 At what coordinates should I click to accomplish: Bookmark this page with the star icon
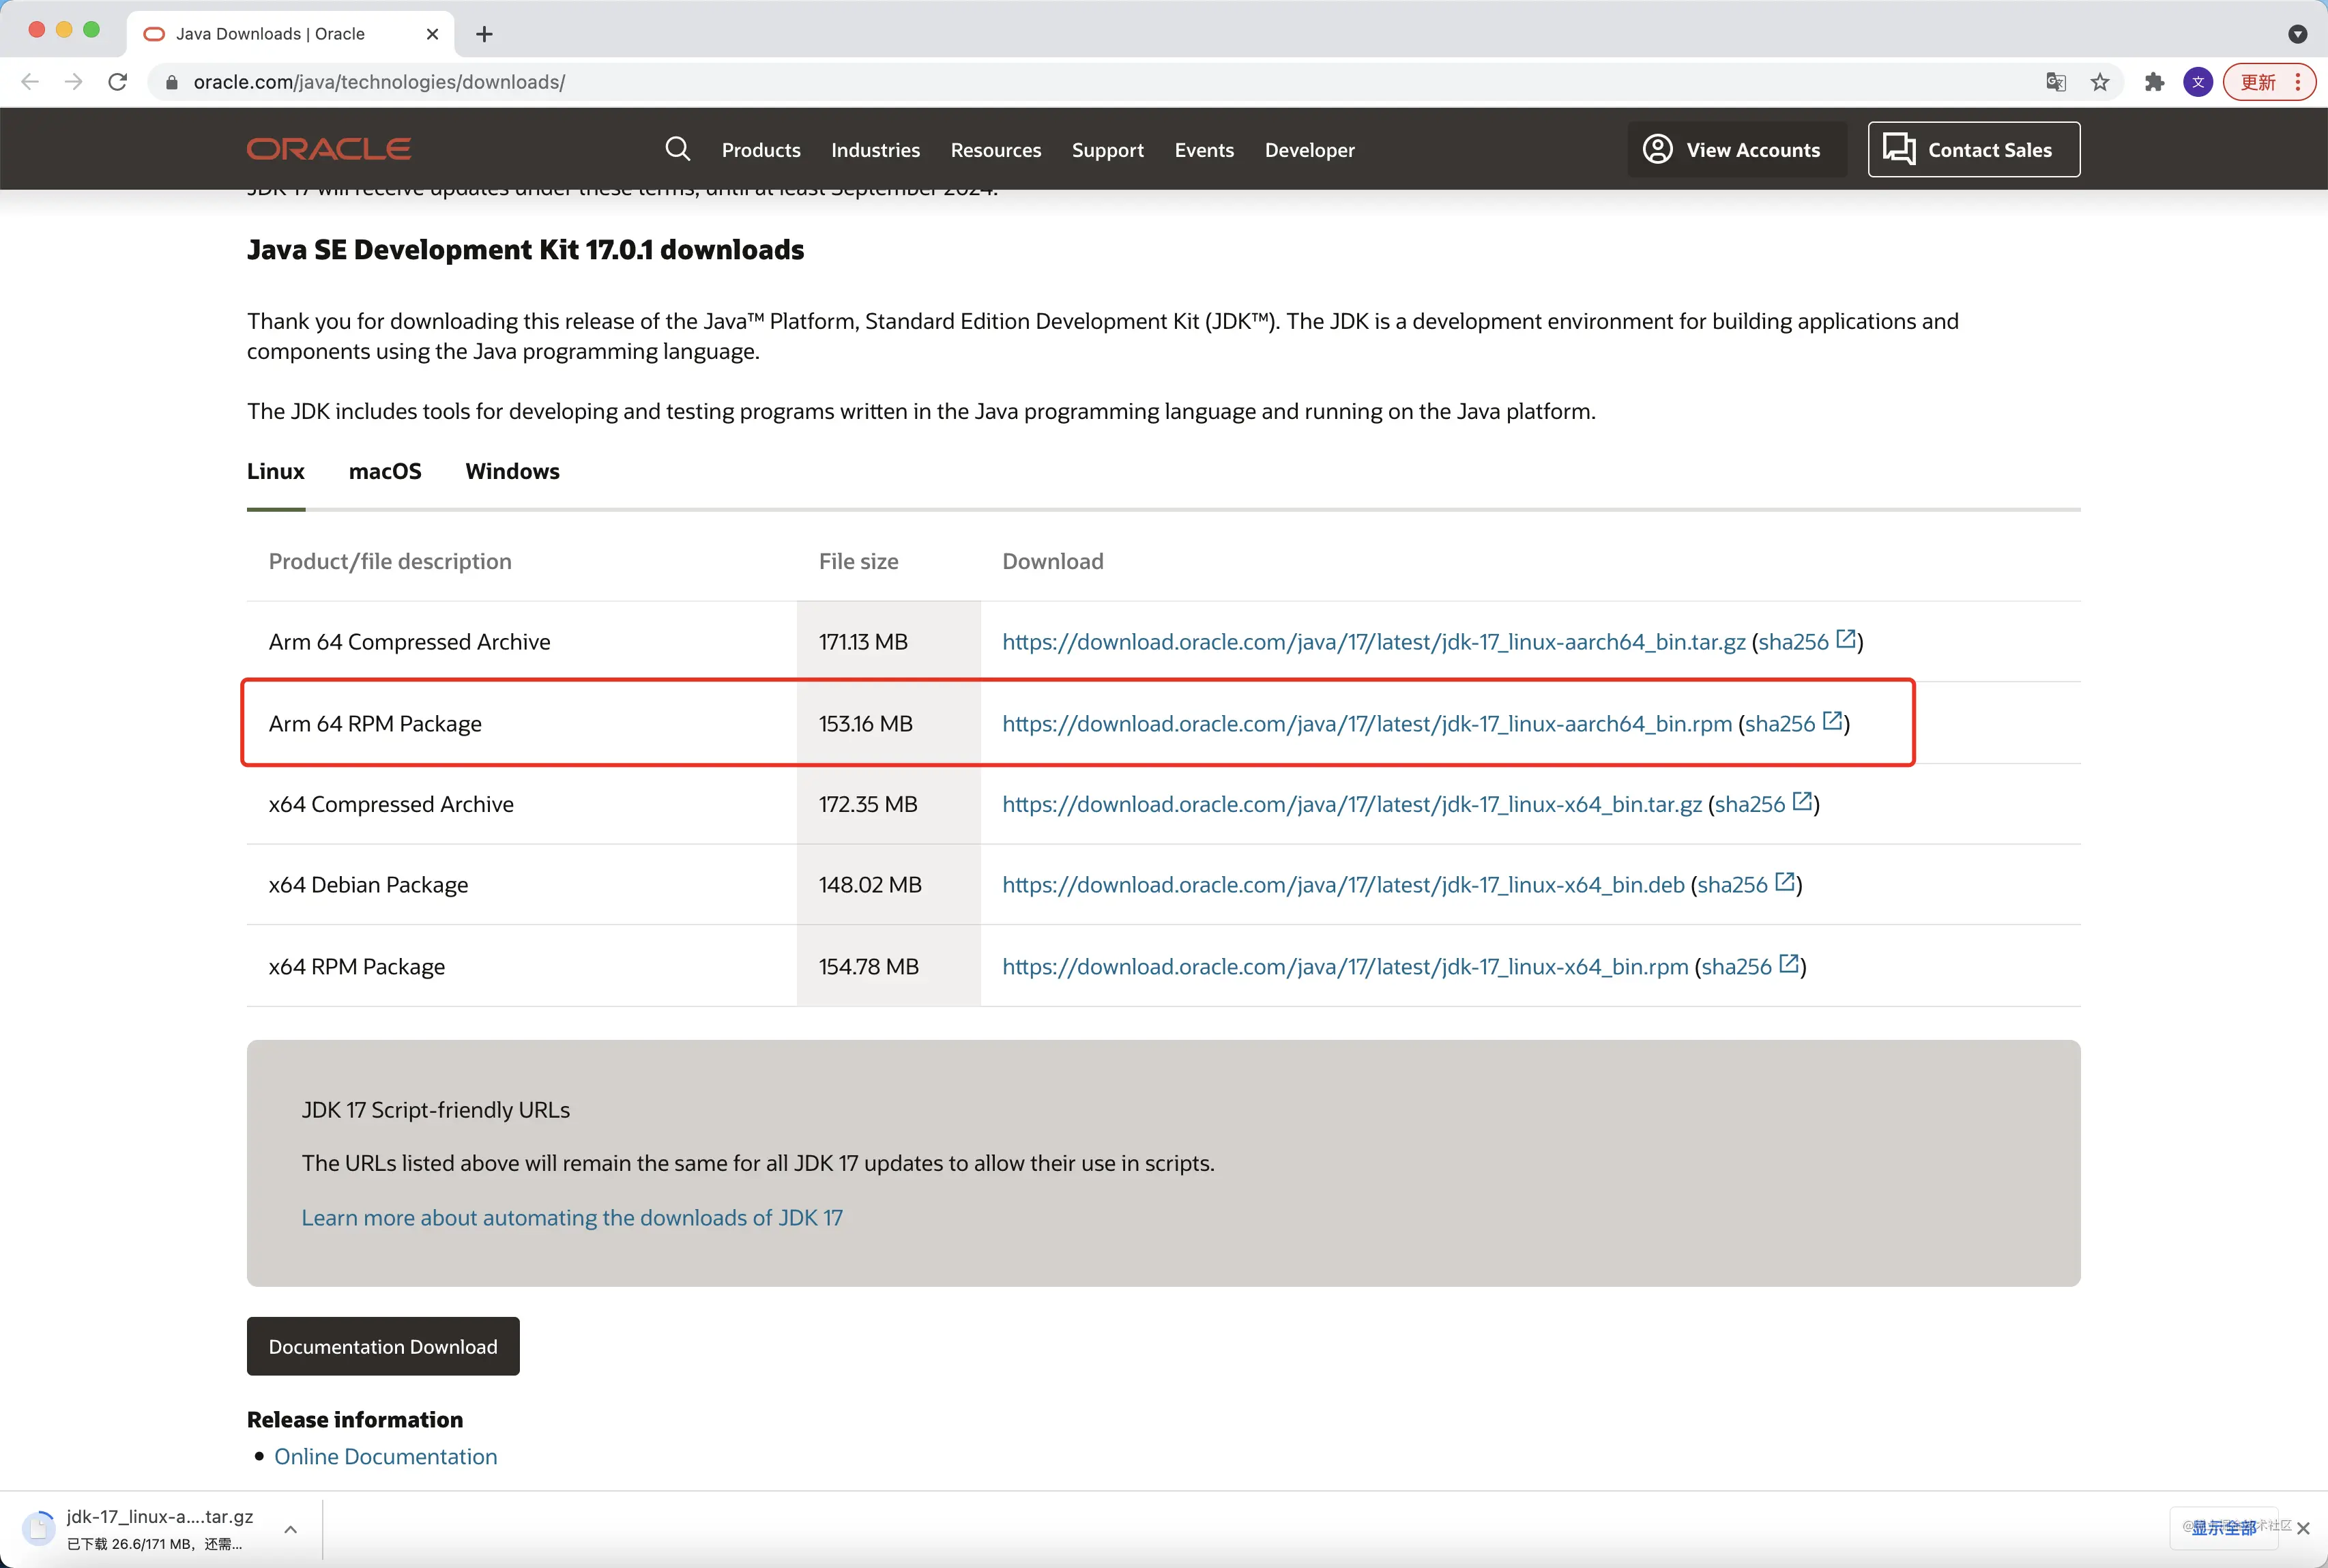(x=2100, y=82)
